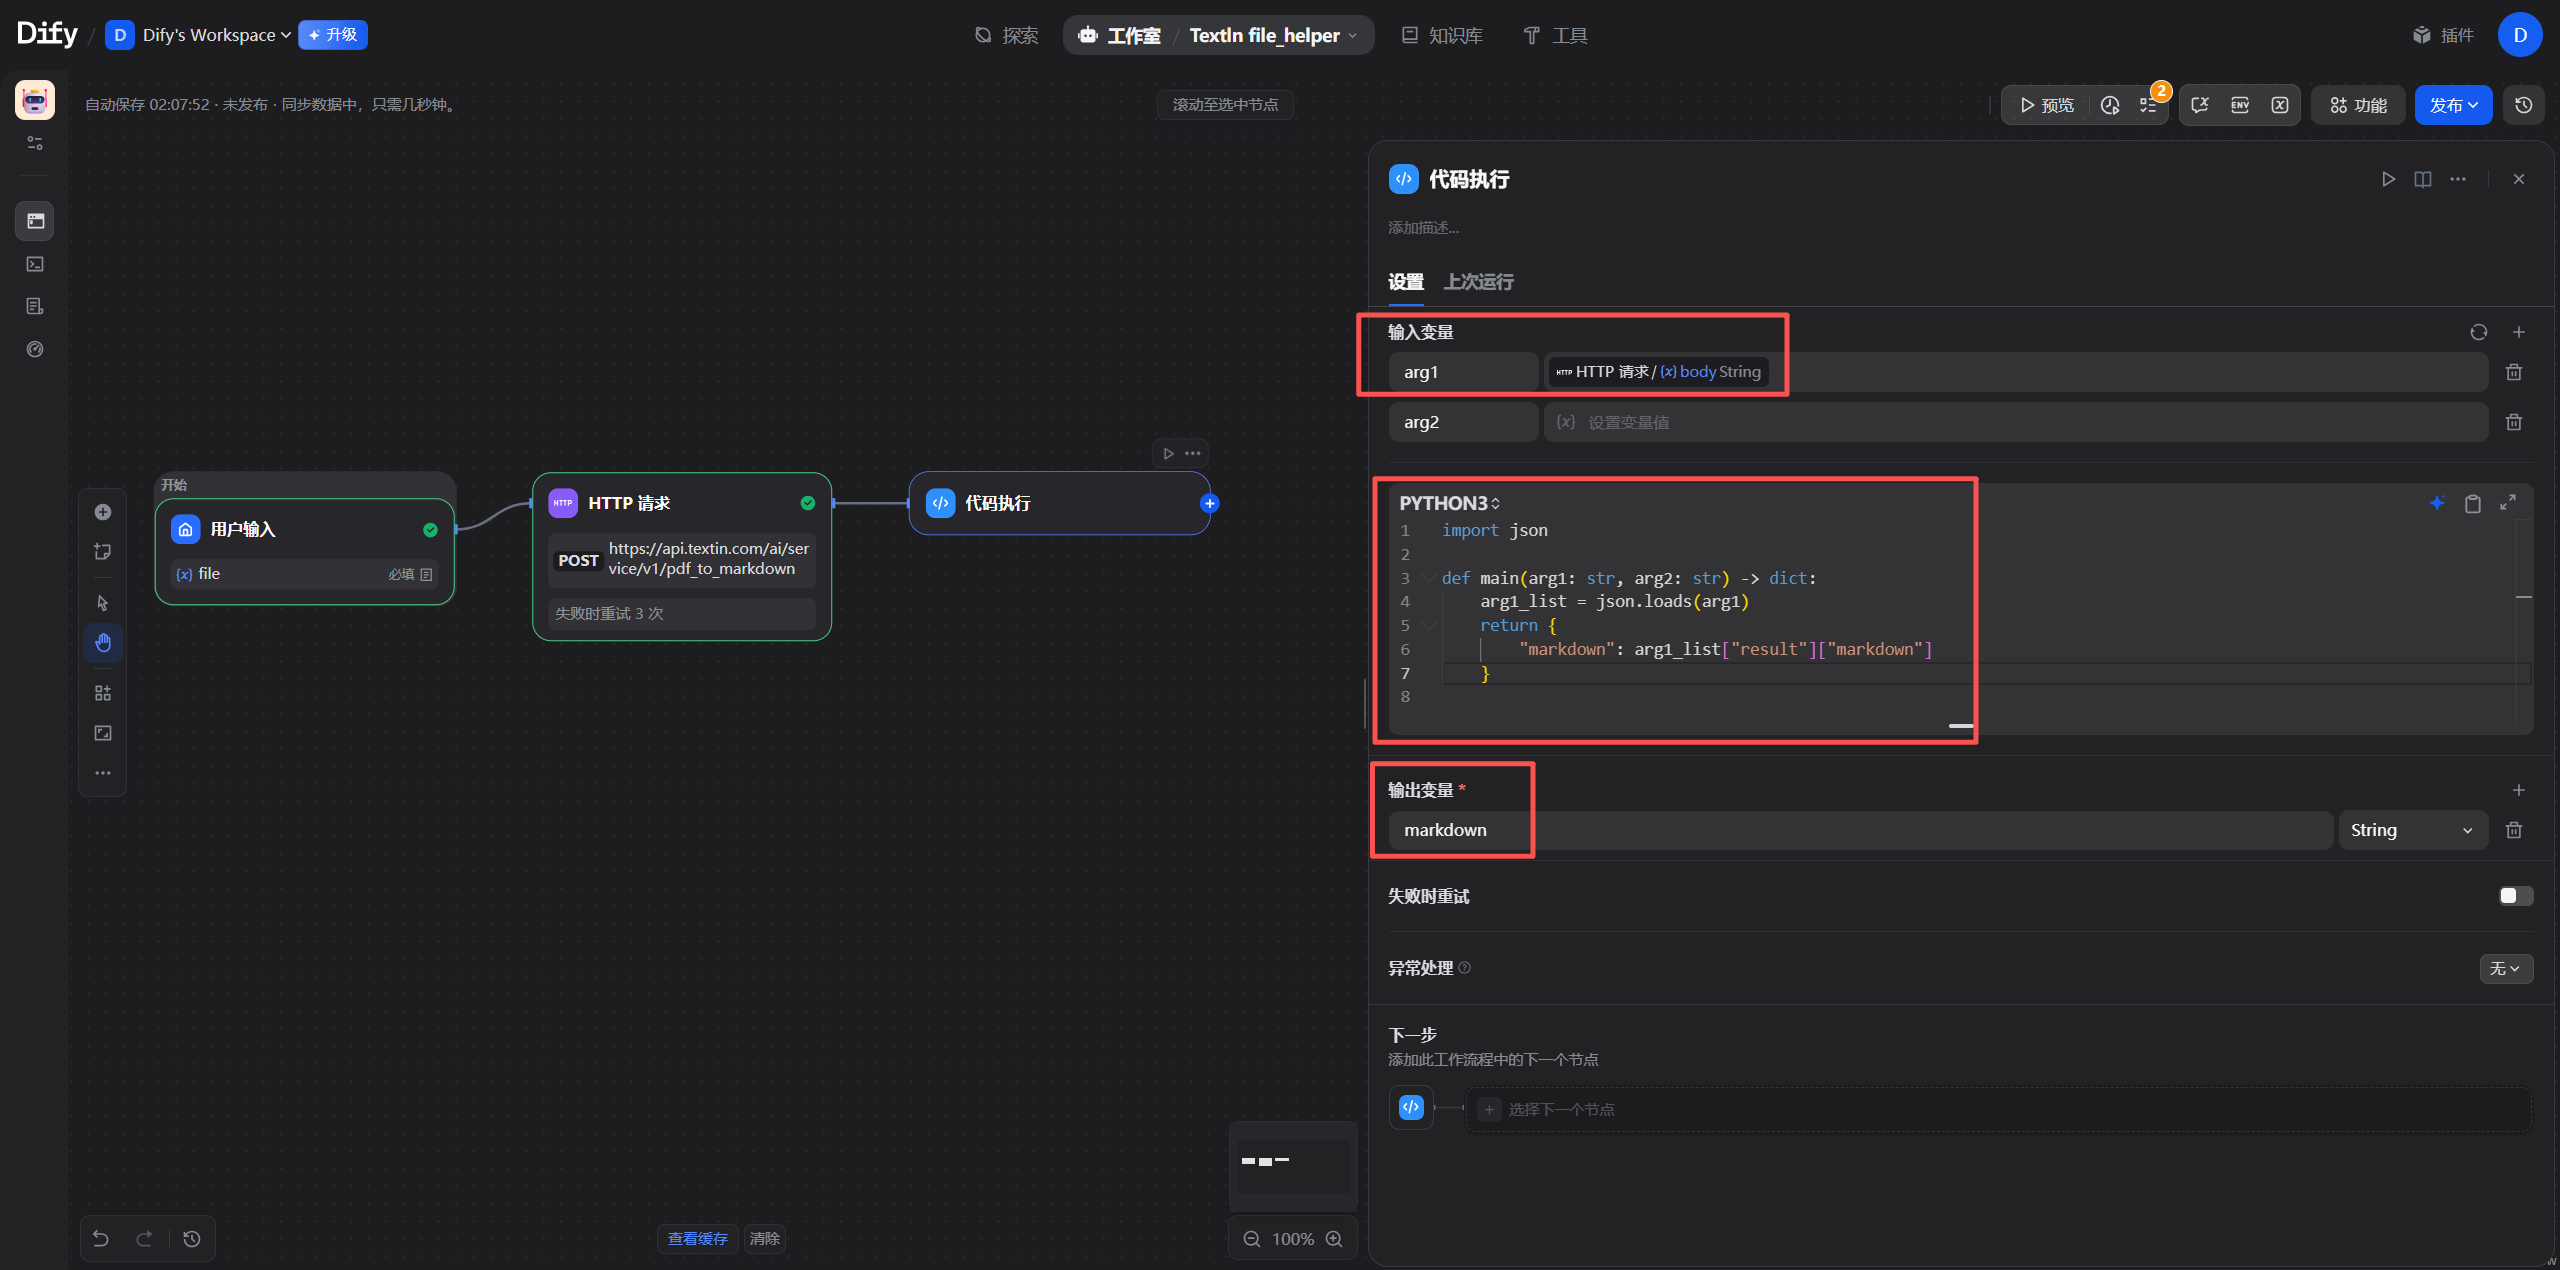Copy code with the clipboard icon

[2472, 503]
